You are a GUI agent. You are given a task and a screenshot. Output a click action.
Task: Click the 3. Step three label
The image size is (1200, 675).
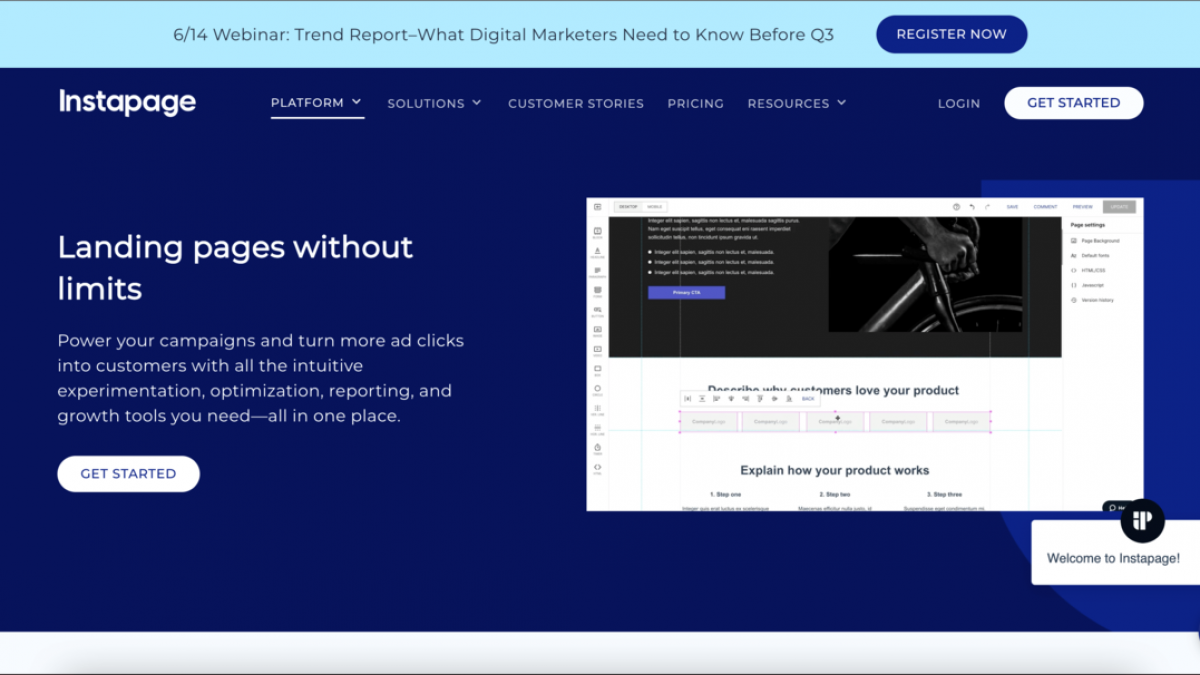point(944,494)
